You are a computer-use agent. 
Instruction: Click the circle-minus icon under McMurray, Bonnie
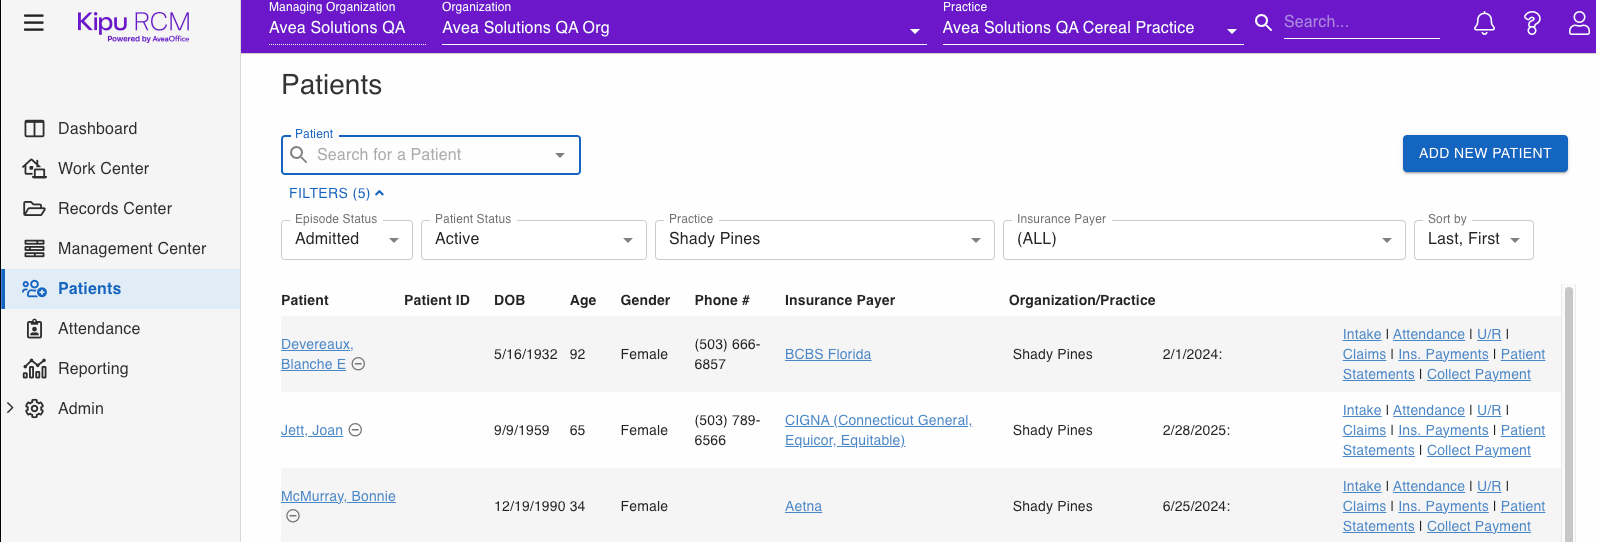[x=293, y=516]
